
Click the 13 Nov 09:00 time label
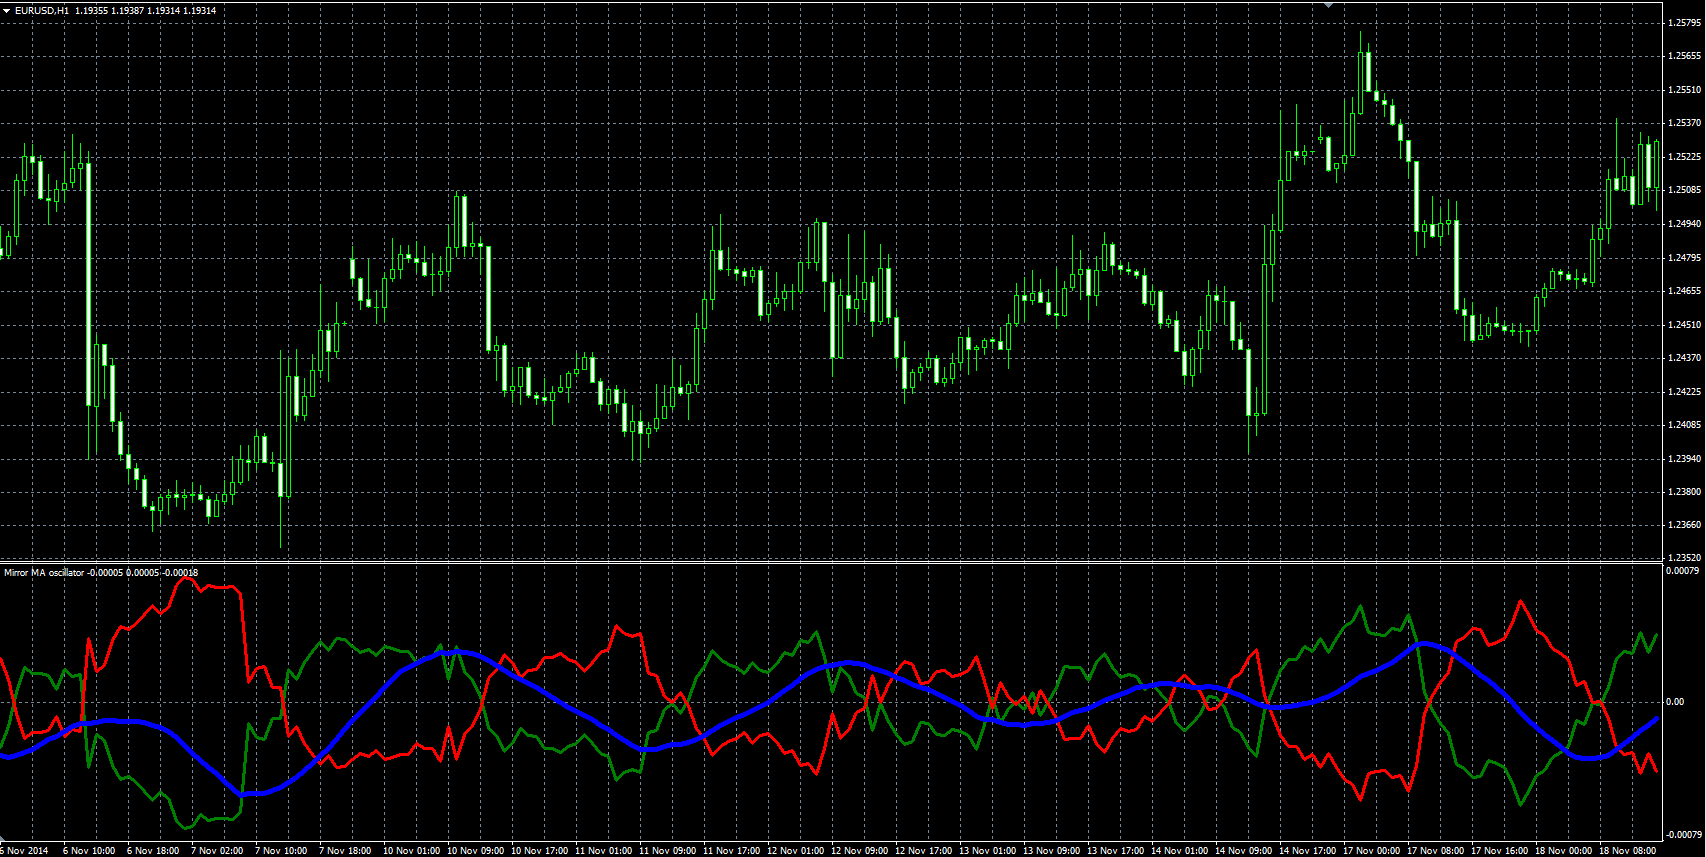tap(1052, 851)
